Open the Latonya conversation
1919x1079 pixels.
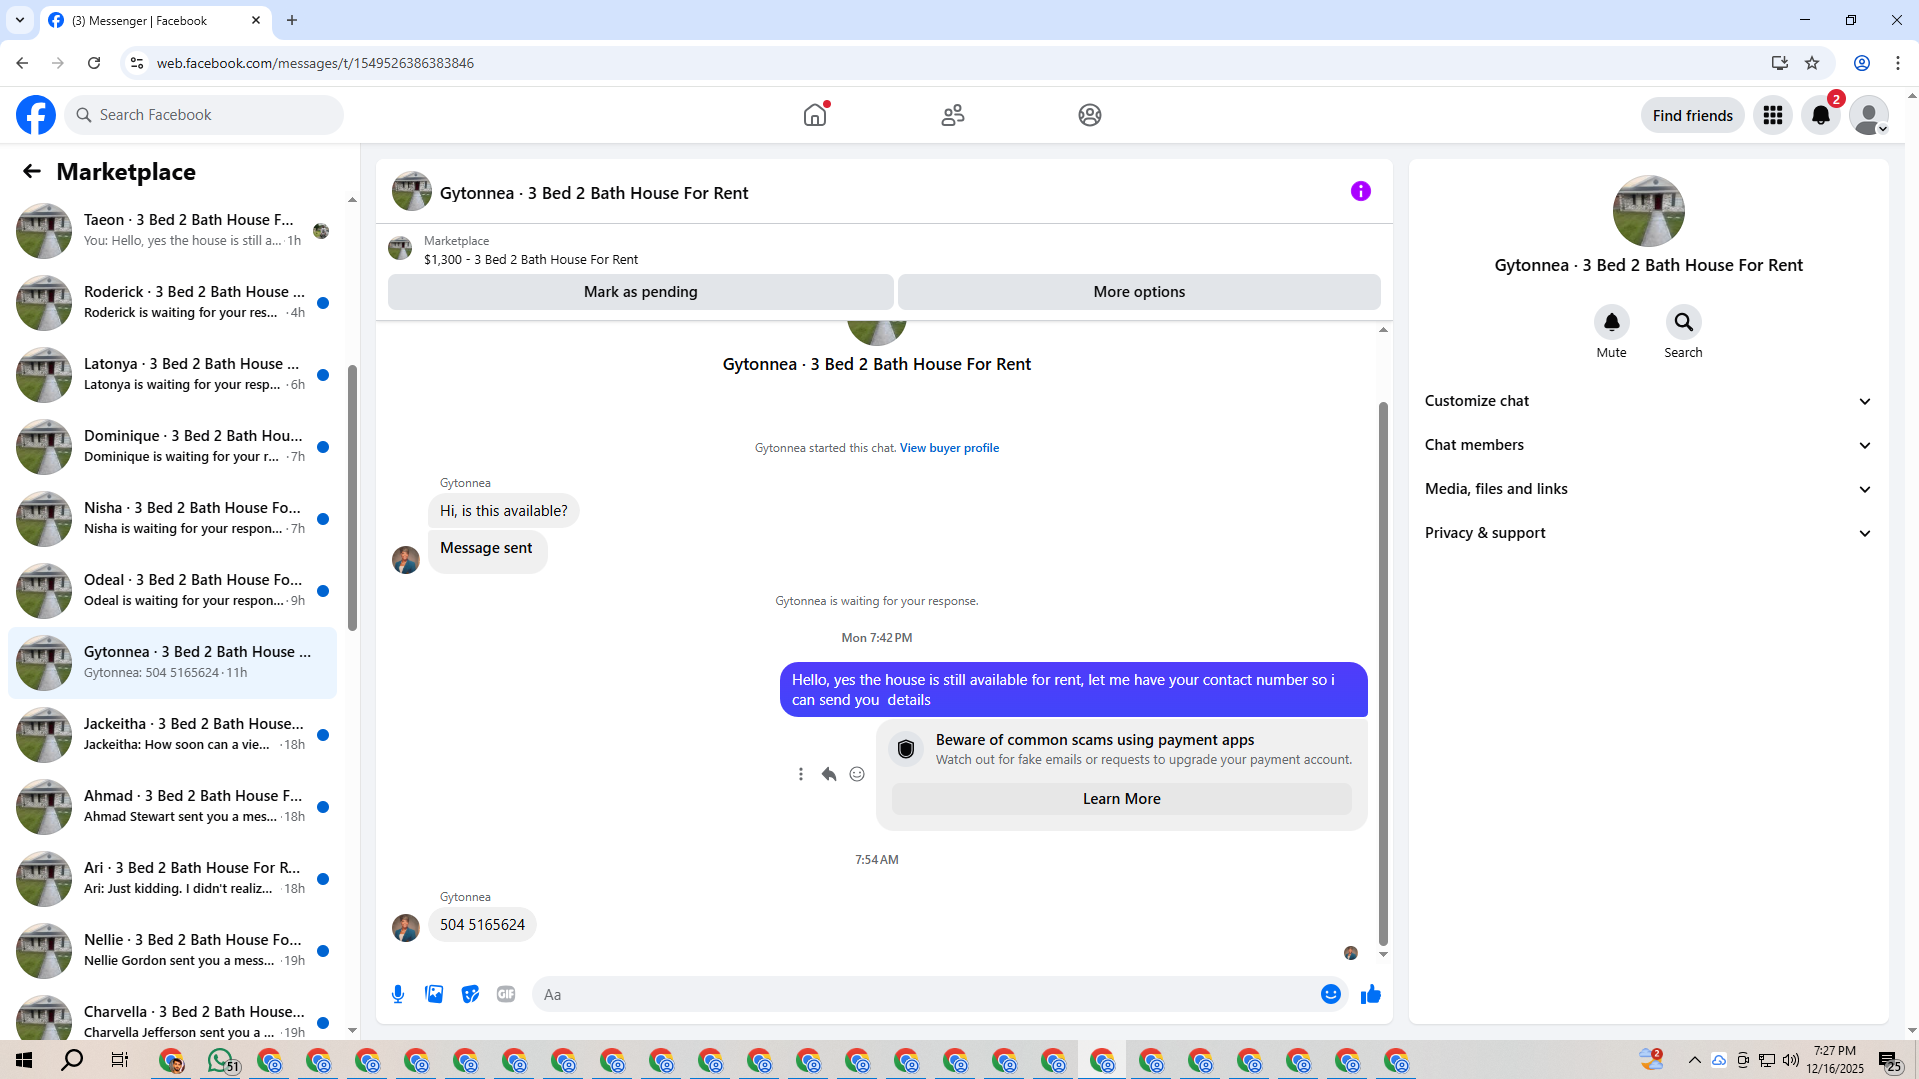coord(173,375)
